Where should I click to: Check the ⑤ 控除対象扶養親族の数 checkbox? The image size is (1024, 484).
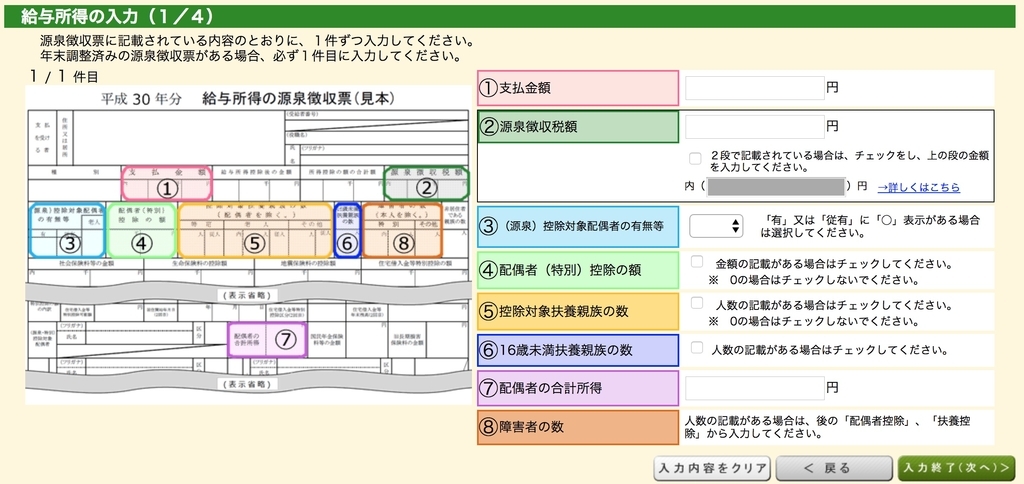[x=697, y=303]
